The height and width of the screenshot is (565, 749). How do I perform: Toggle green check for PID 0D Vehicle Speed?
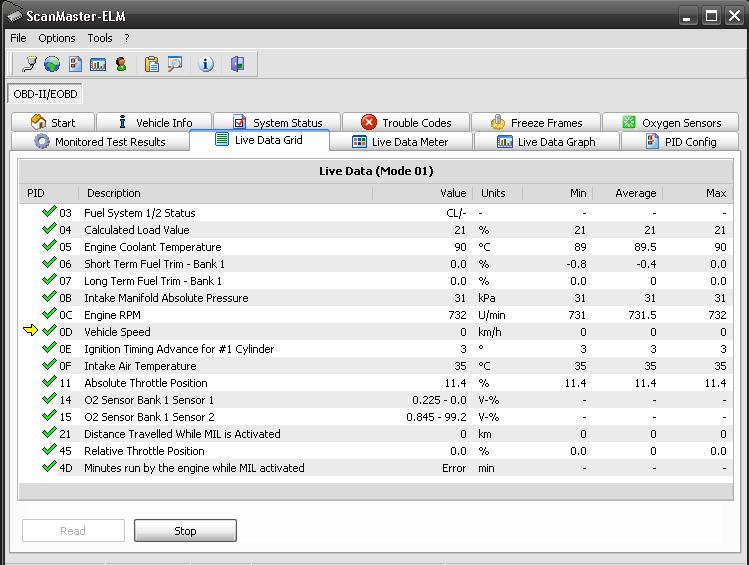[x=49, y=330]
